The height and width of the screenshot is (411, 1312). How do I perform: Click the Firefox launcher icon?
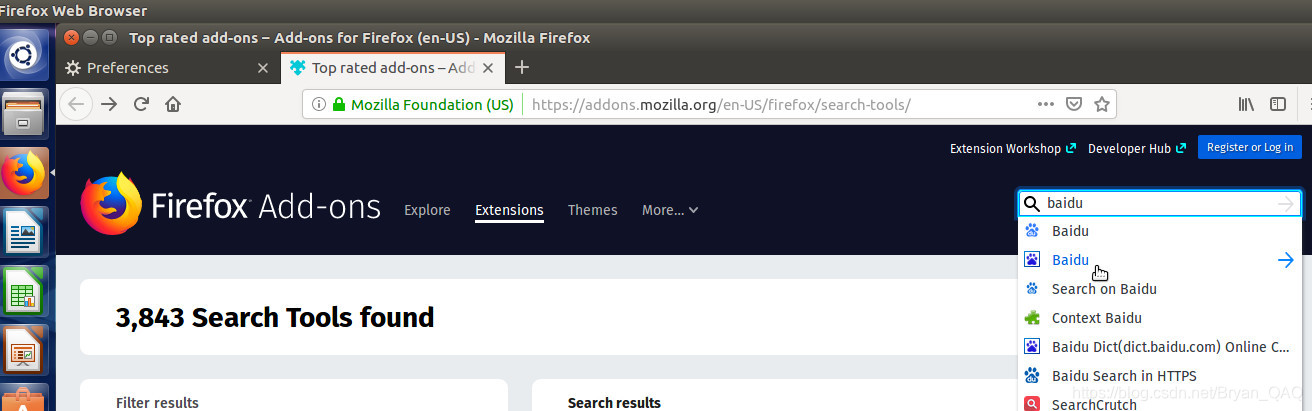tap(24, 173)
